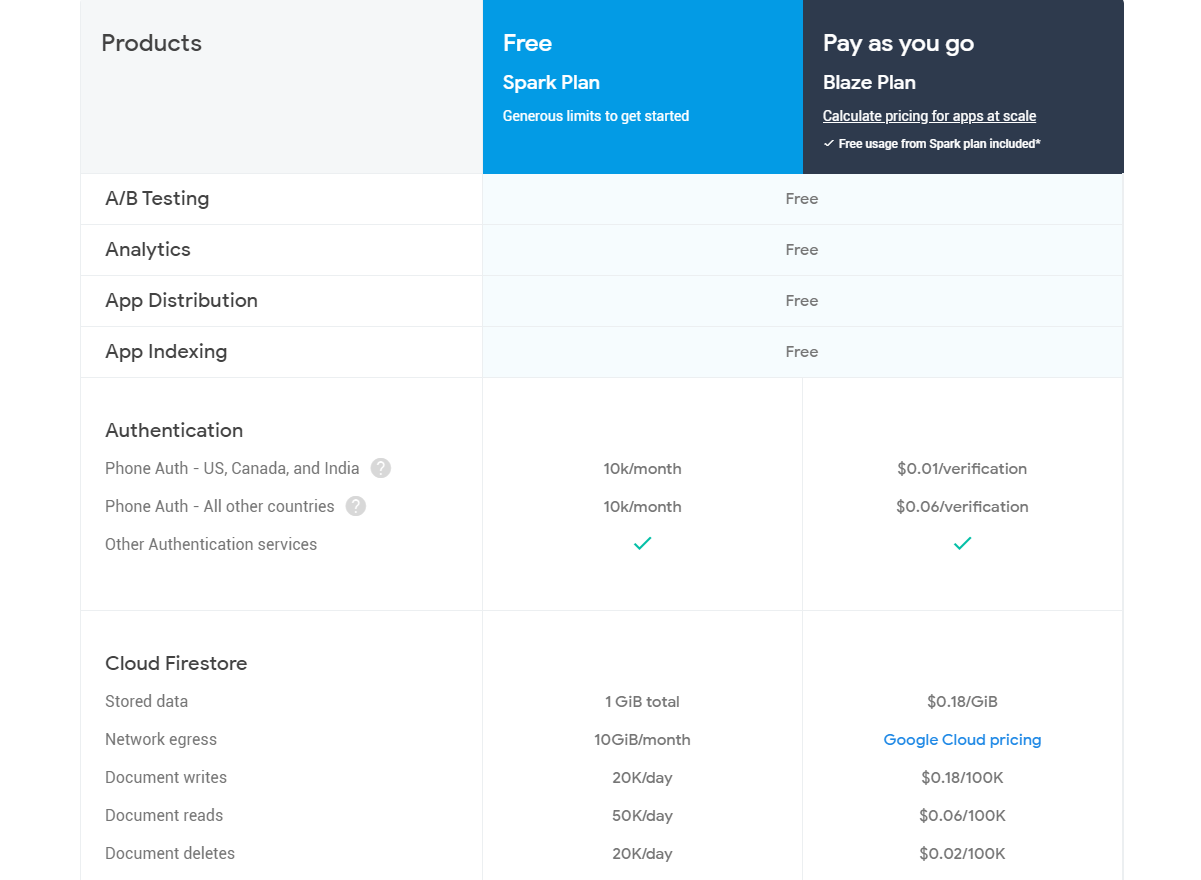Image resolution: width=1201 pixels, height=880 pixels.
Task: Click the App Indexing row label
Action: point(166,352)
